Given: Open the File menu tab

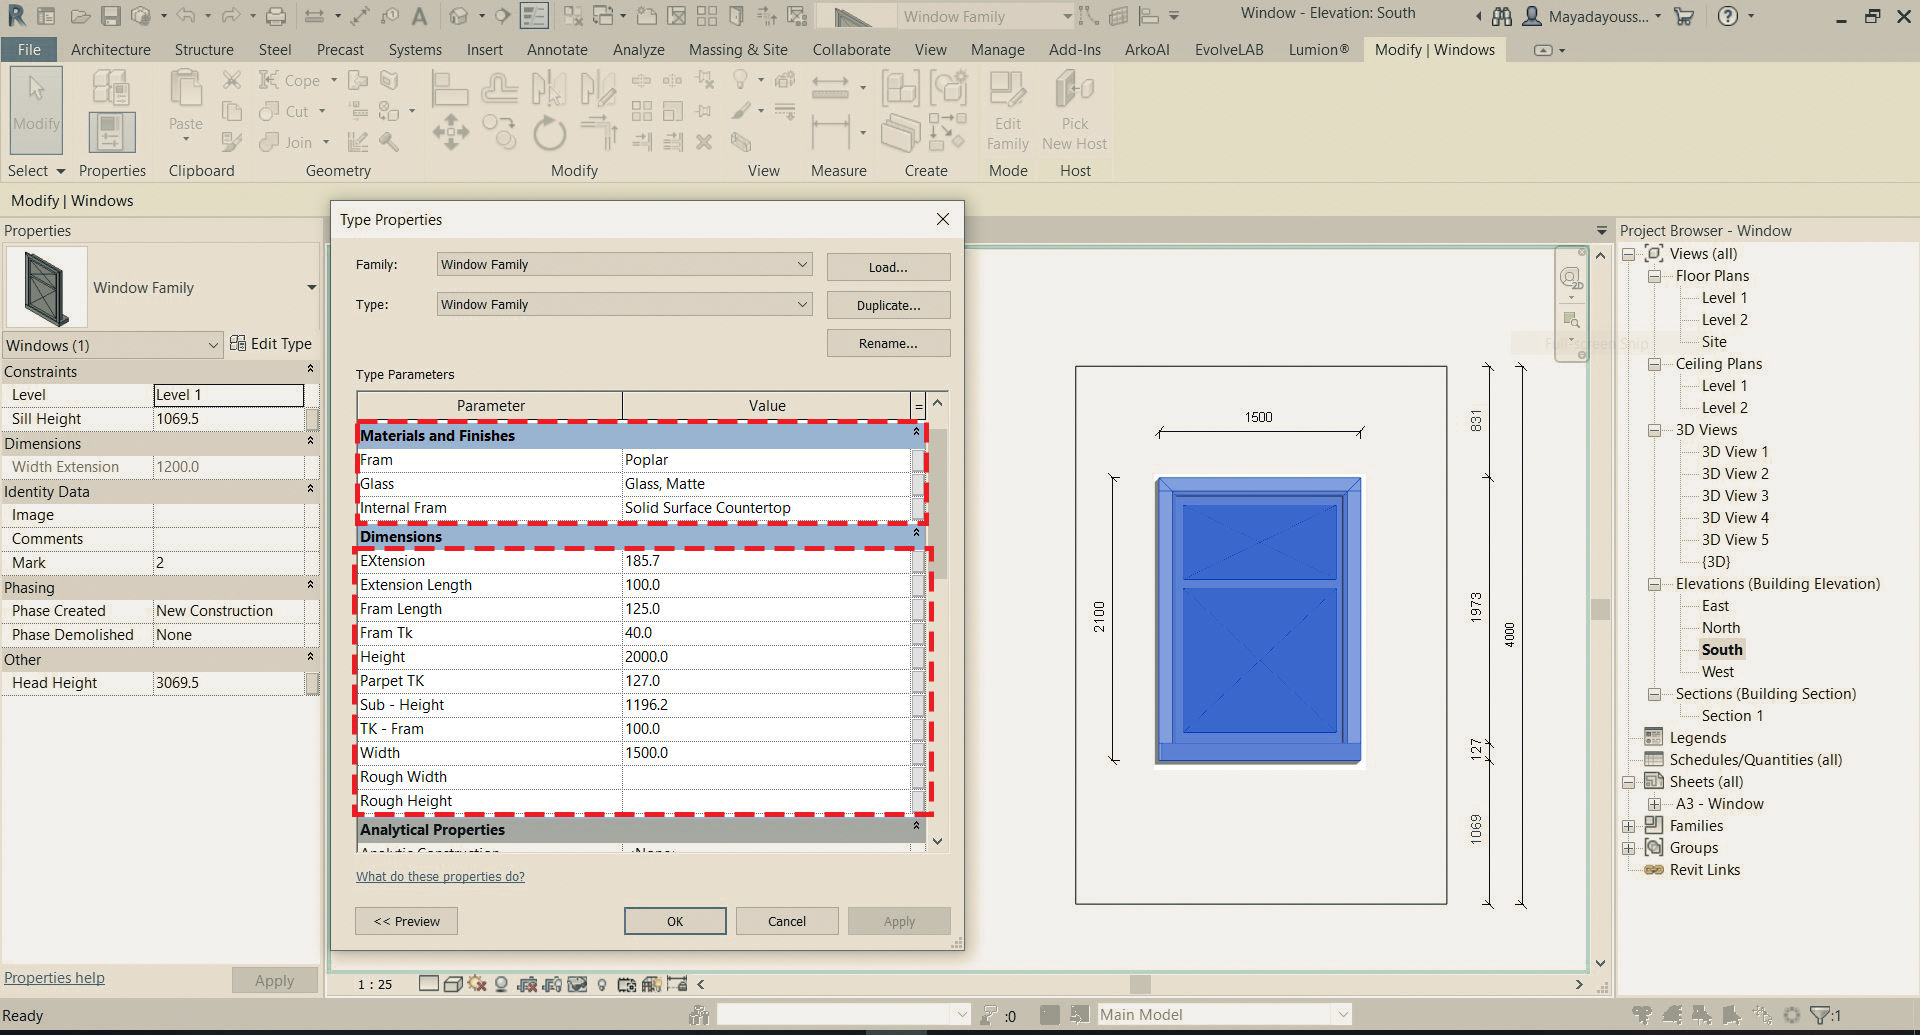Looking at the screenshot, I should point(29,50).
